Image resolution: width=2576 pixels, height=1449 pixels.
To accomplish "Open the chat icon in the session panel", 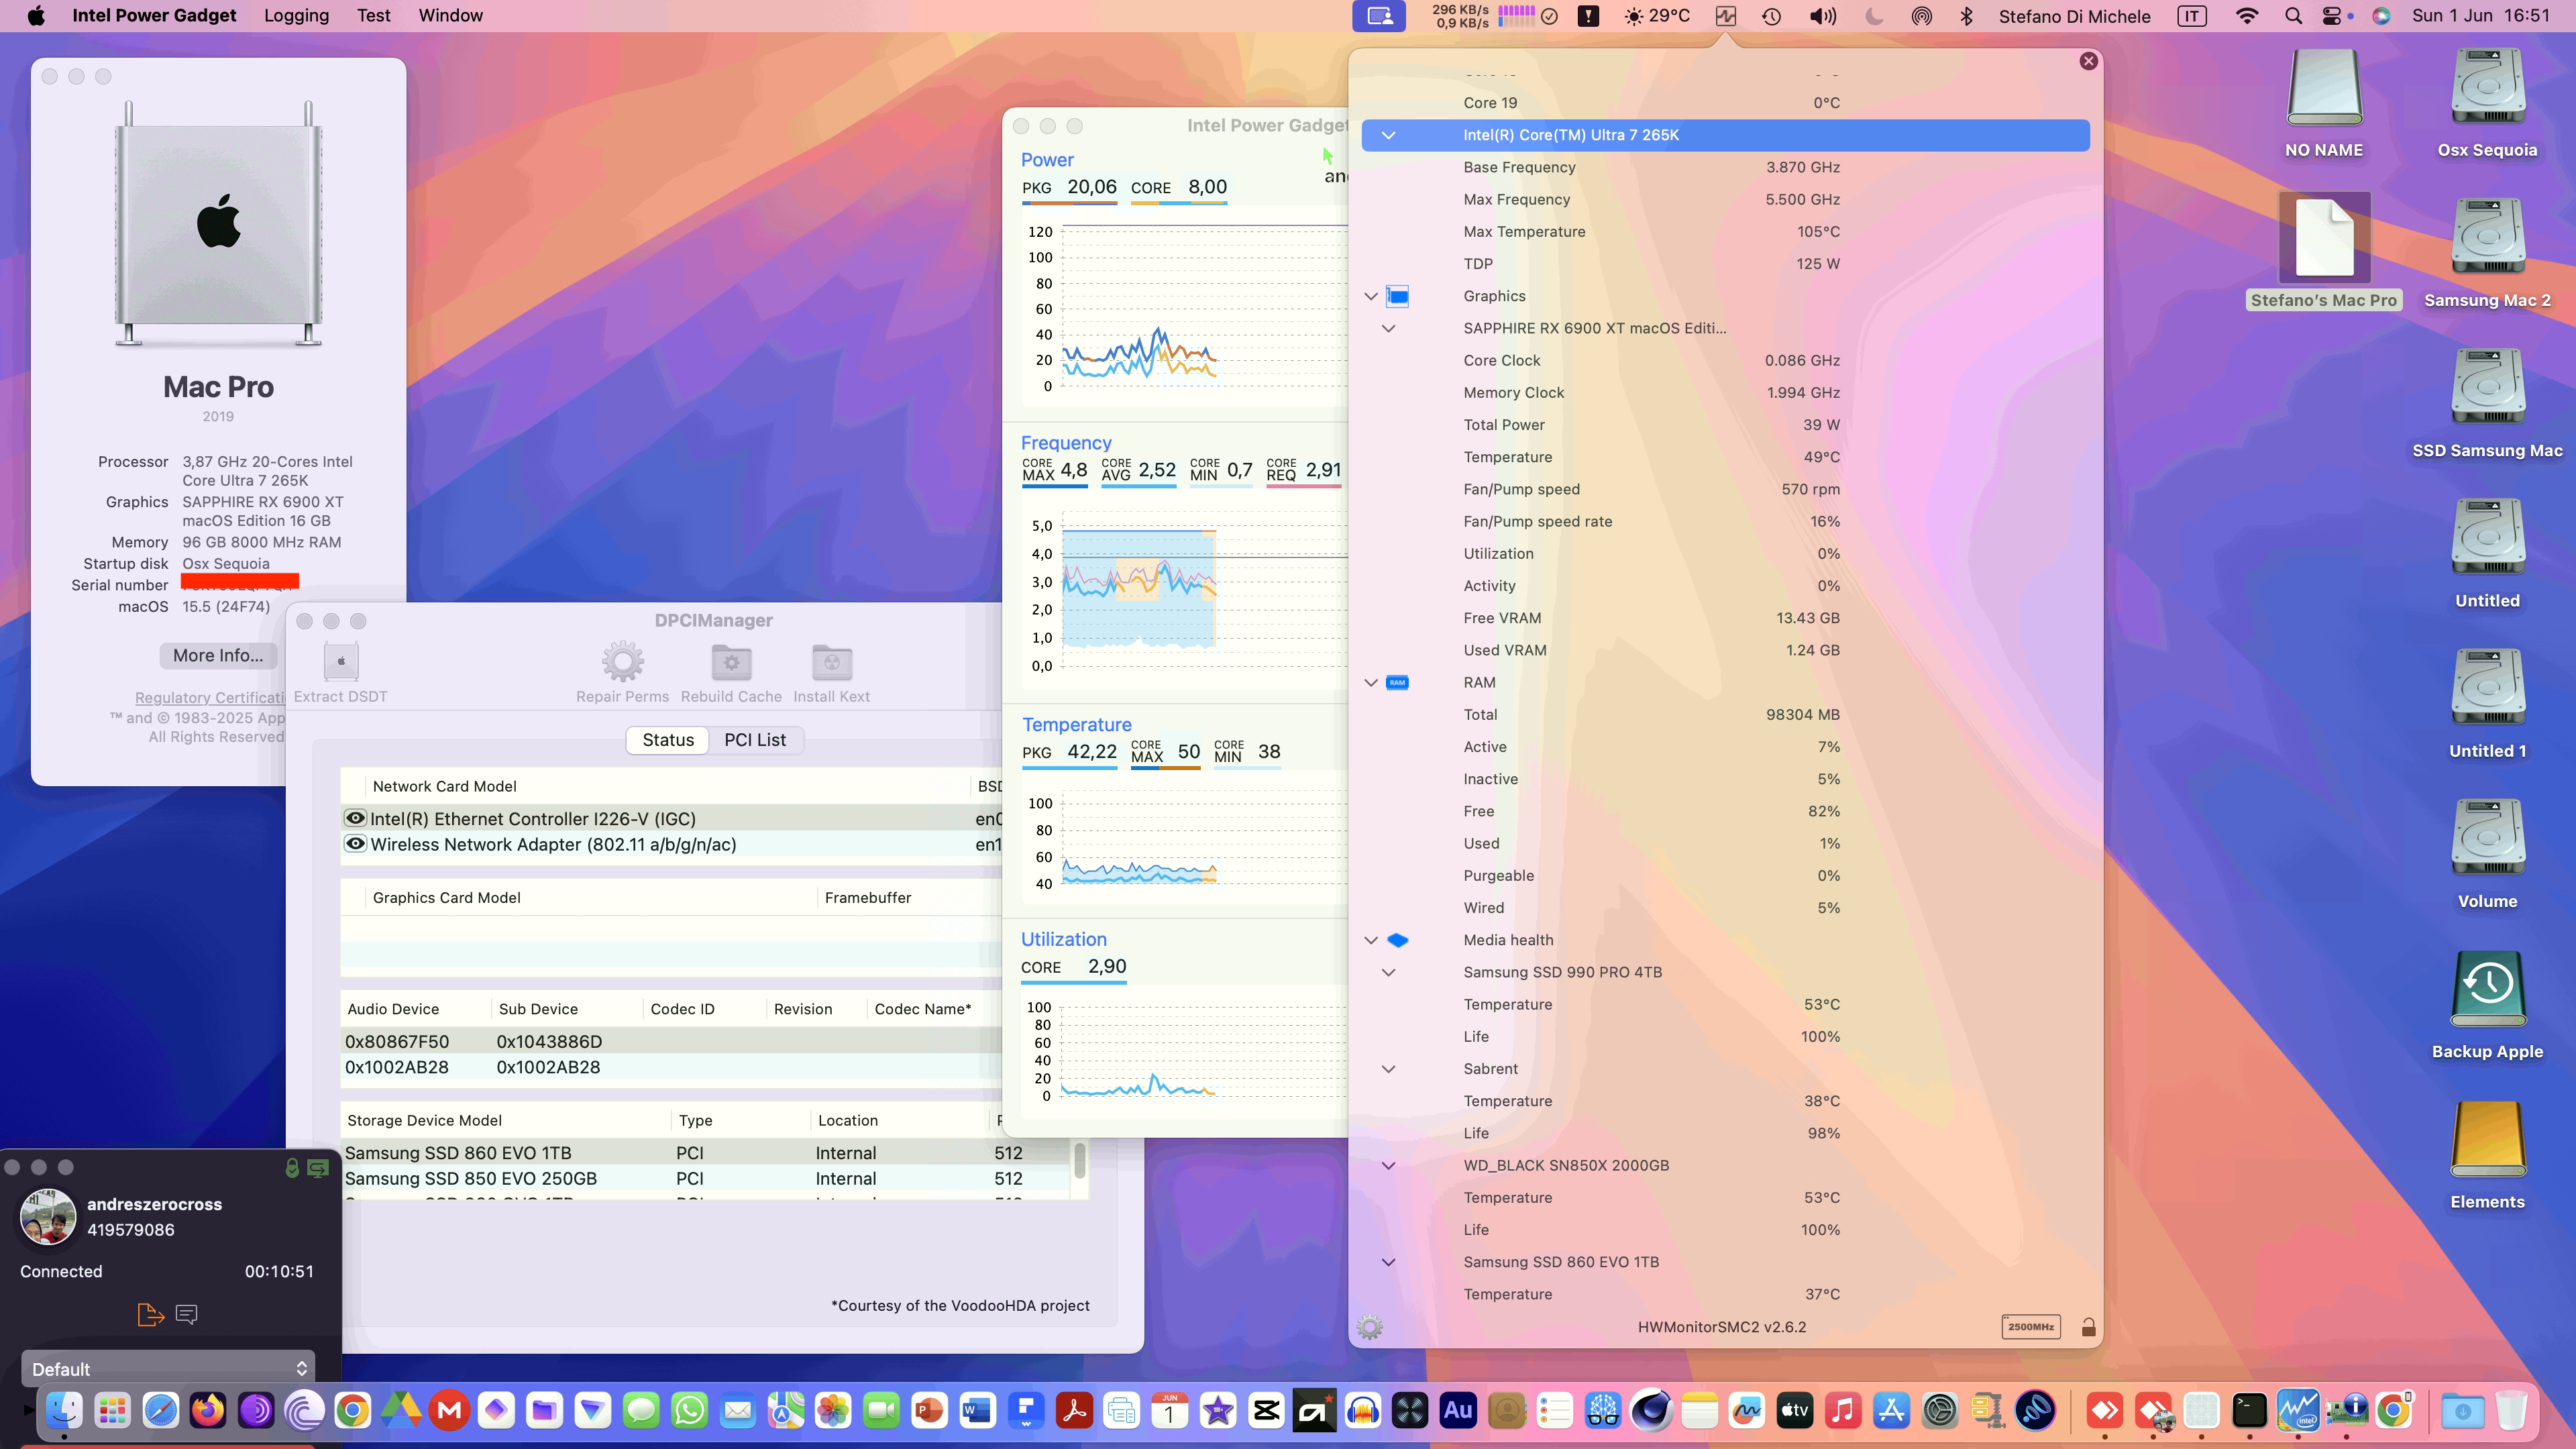I will (x=187, y=1315).
